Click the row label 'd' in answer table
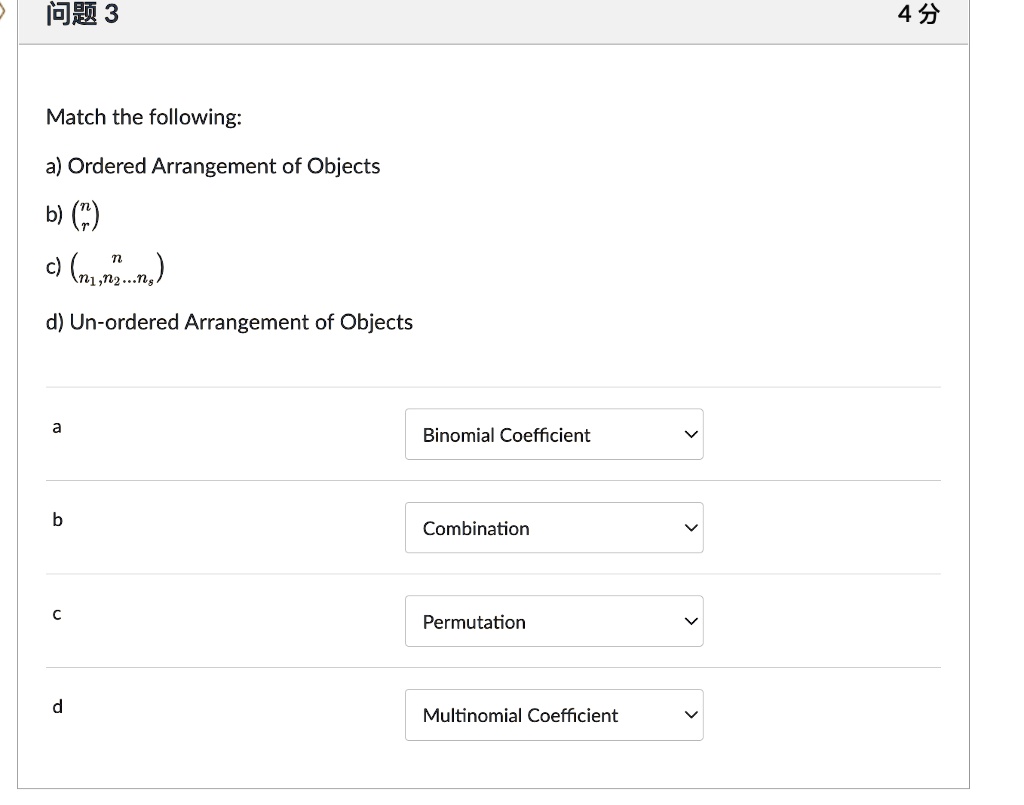Screen dimensions: 1024x805 [x=57, y=707]
